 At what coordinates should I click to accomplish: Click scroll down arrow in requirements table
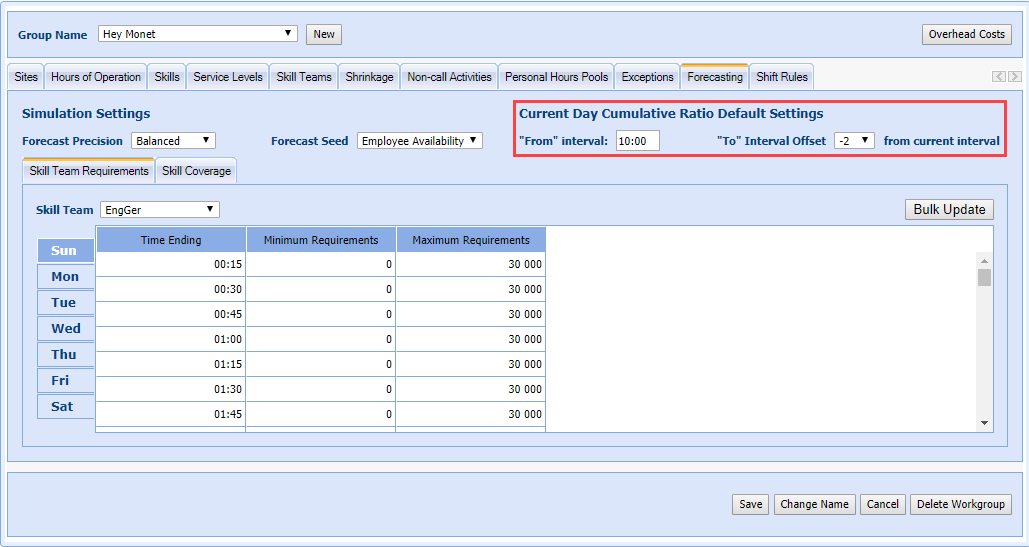984,423
